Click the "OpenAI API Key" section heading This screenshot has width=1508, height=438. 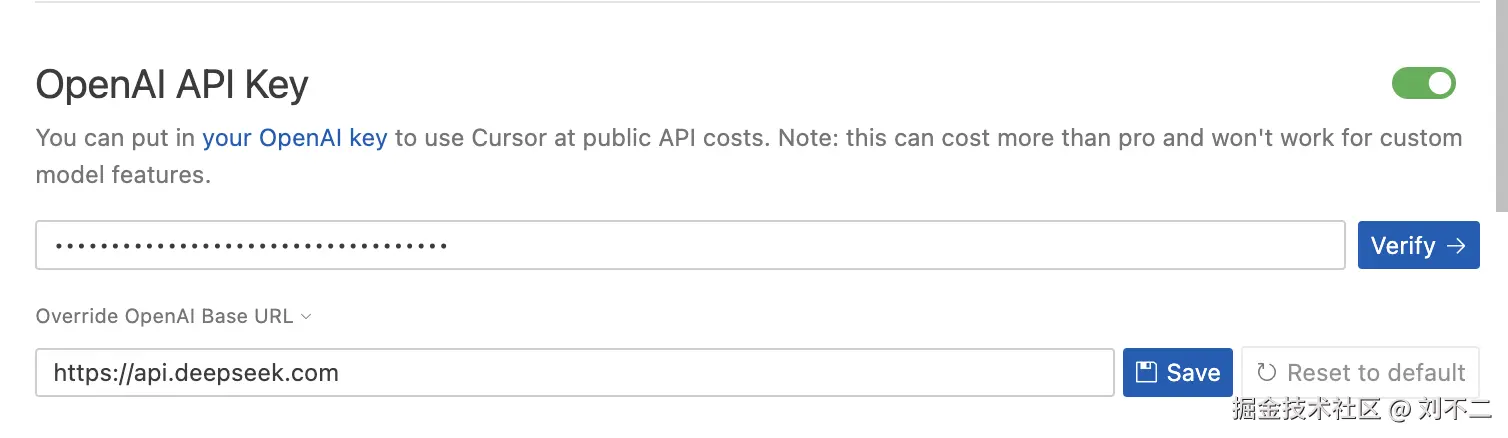tap(172, 85)
